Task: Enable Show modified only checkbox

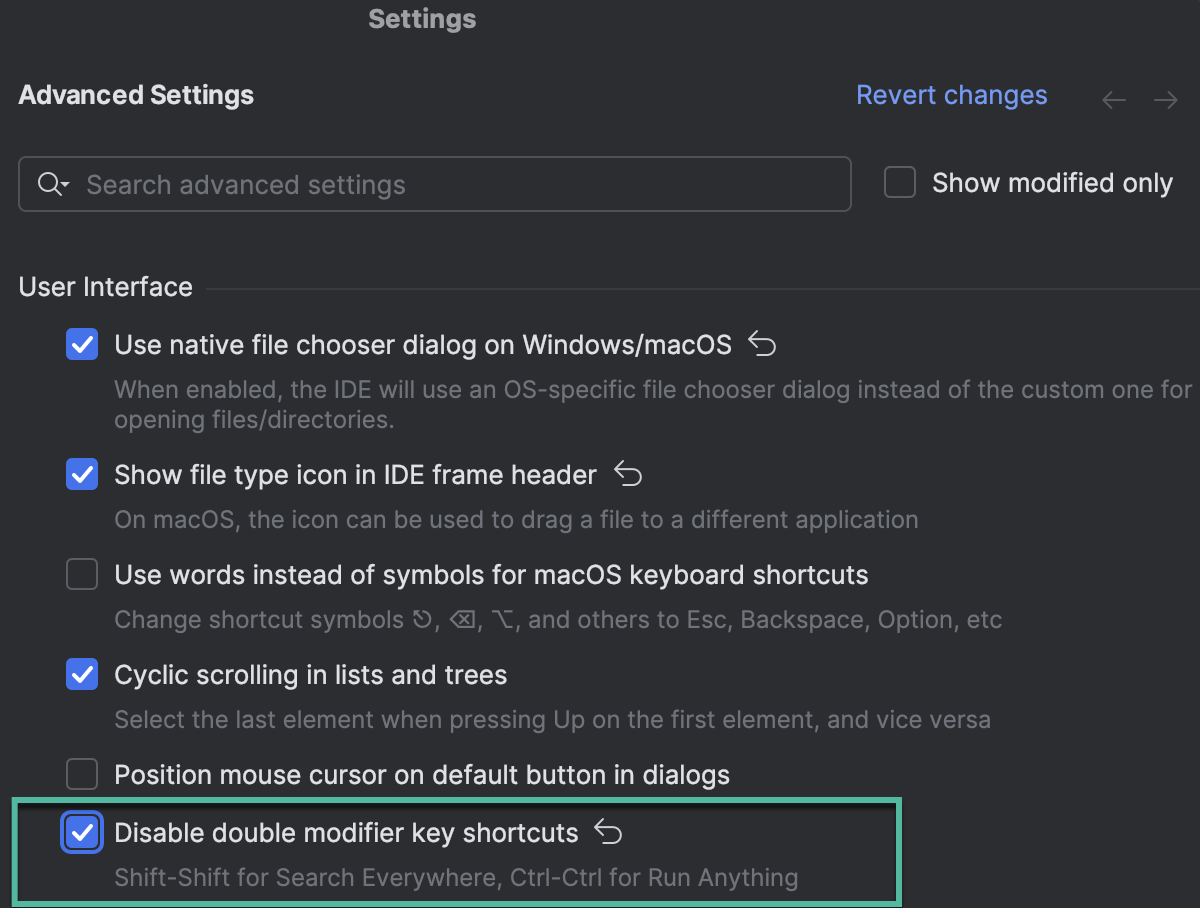Action: (900, 183)
